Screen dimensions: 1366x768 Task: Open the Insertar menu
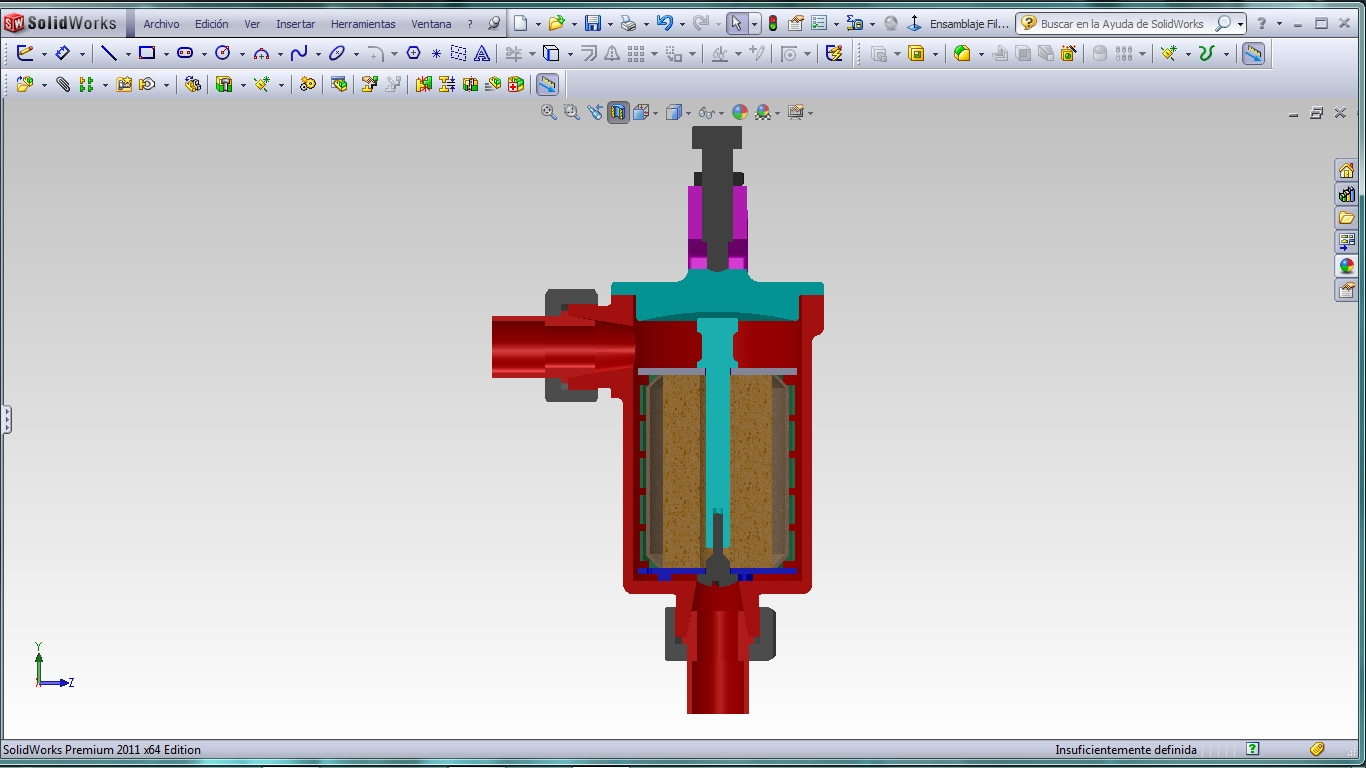pos(295,24)
